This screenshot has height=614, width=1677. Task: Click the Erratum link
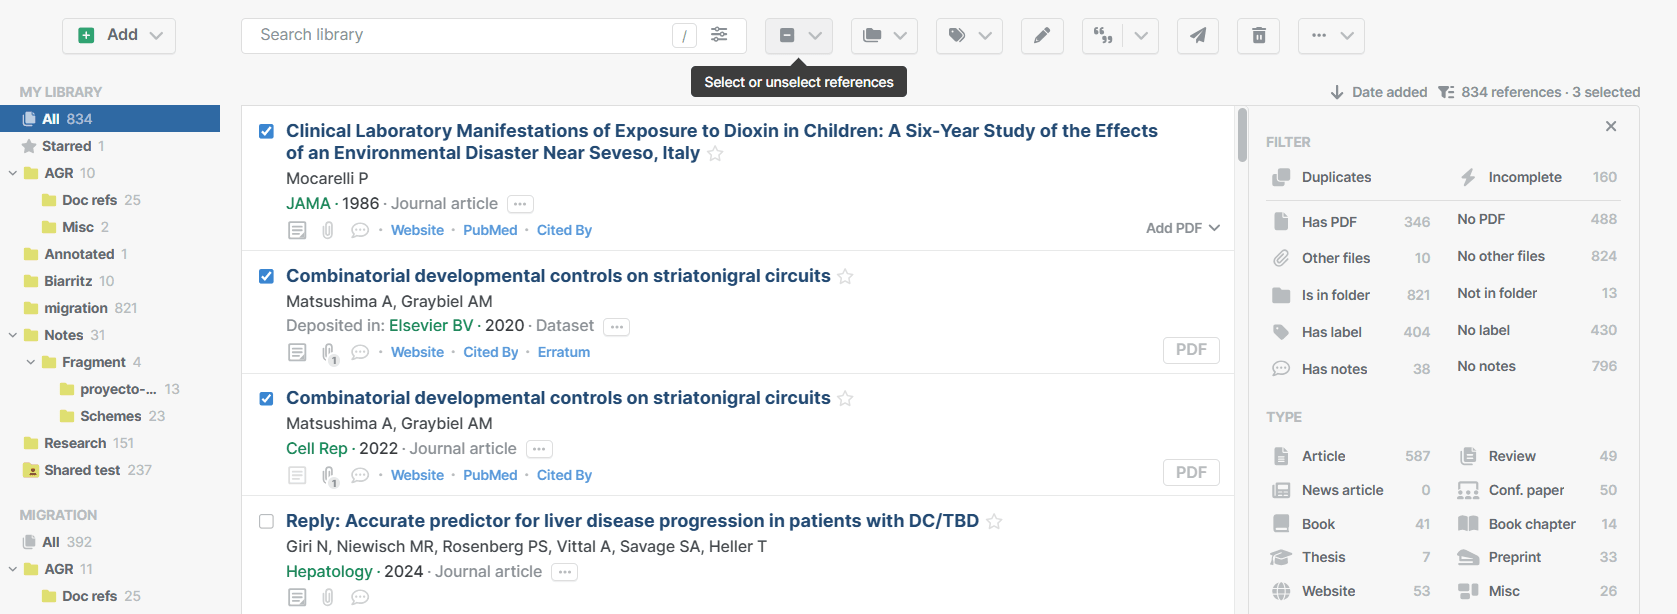564,352
